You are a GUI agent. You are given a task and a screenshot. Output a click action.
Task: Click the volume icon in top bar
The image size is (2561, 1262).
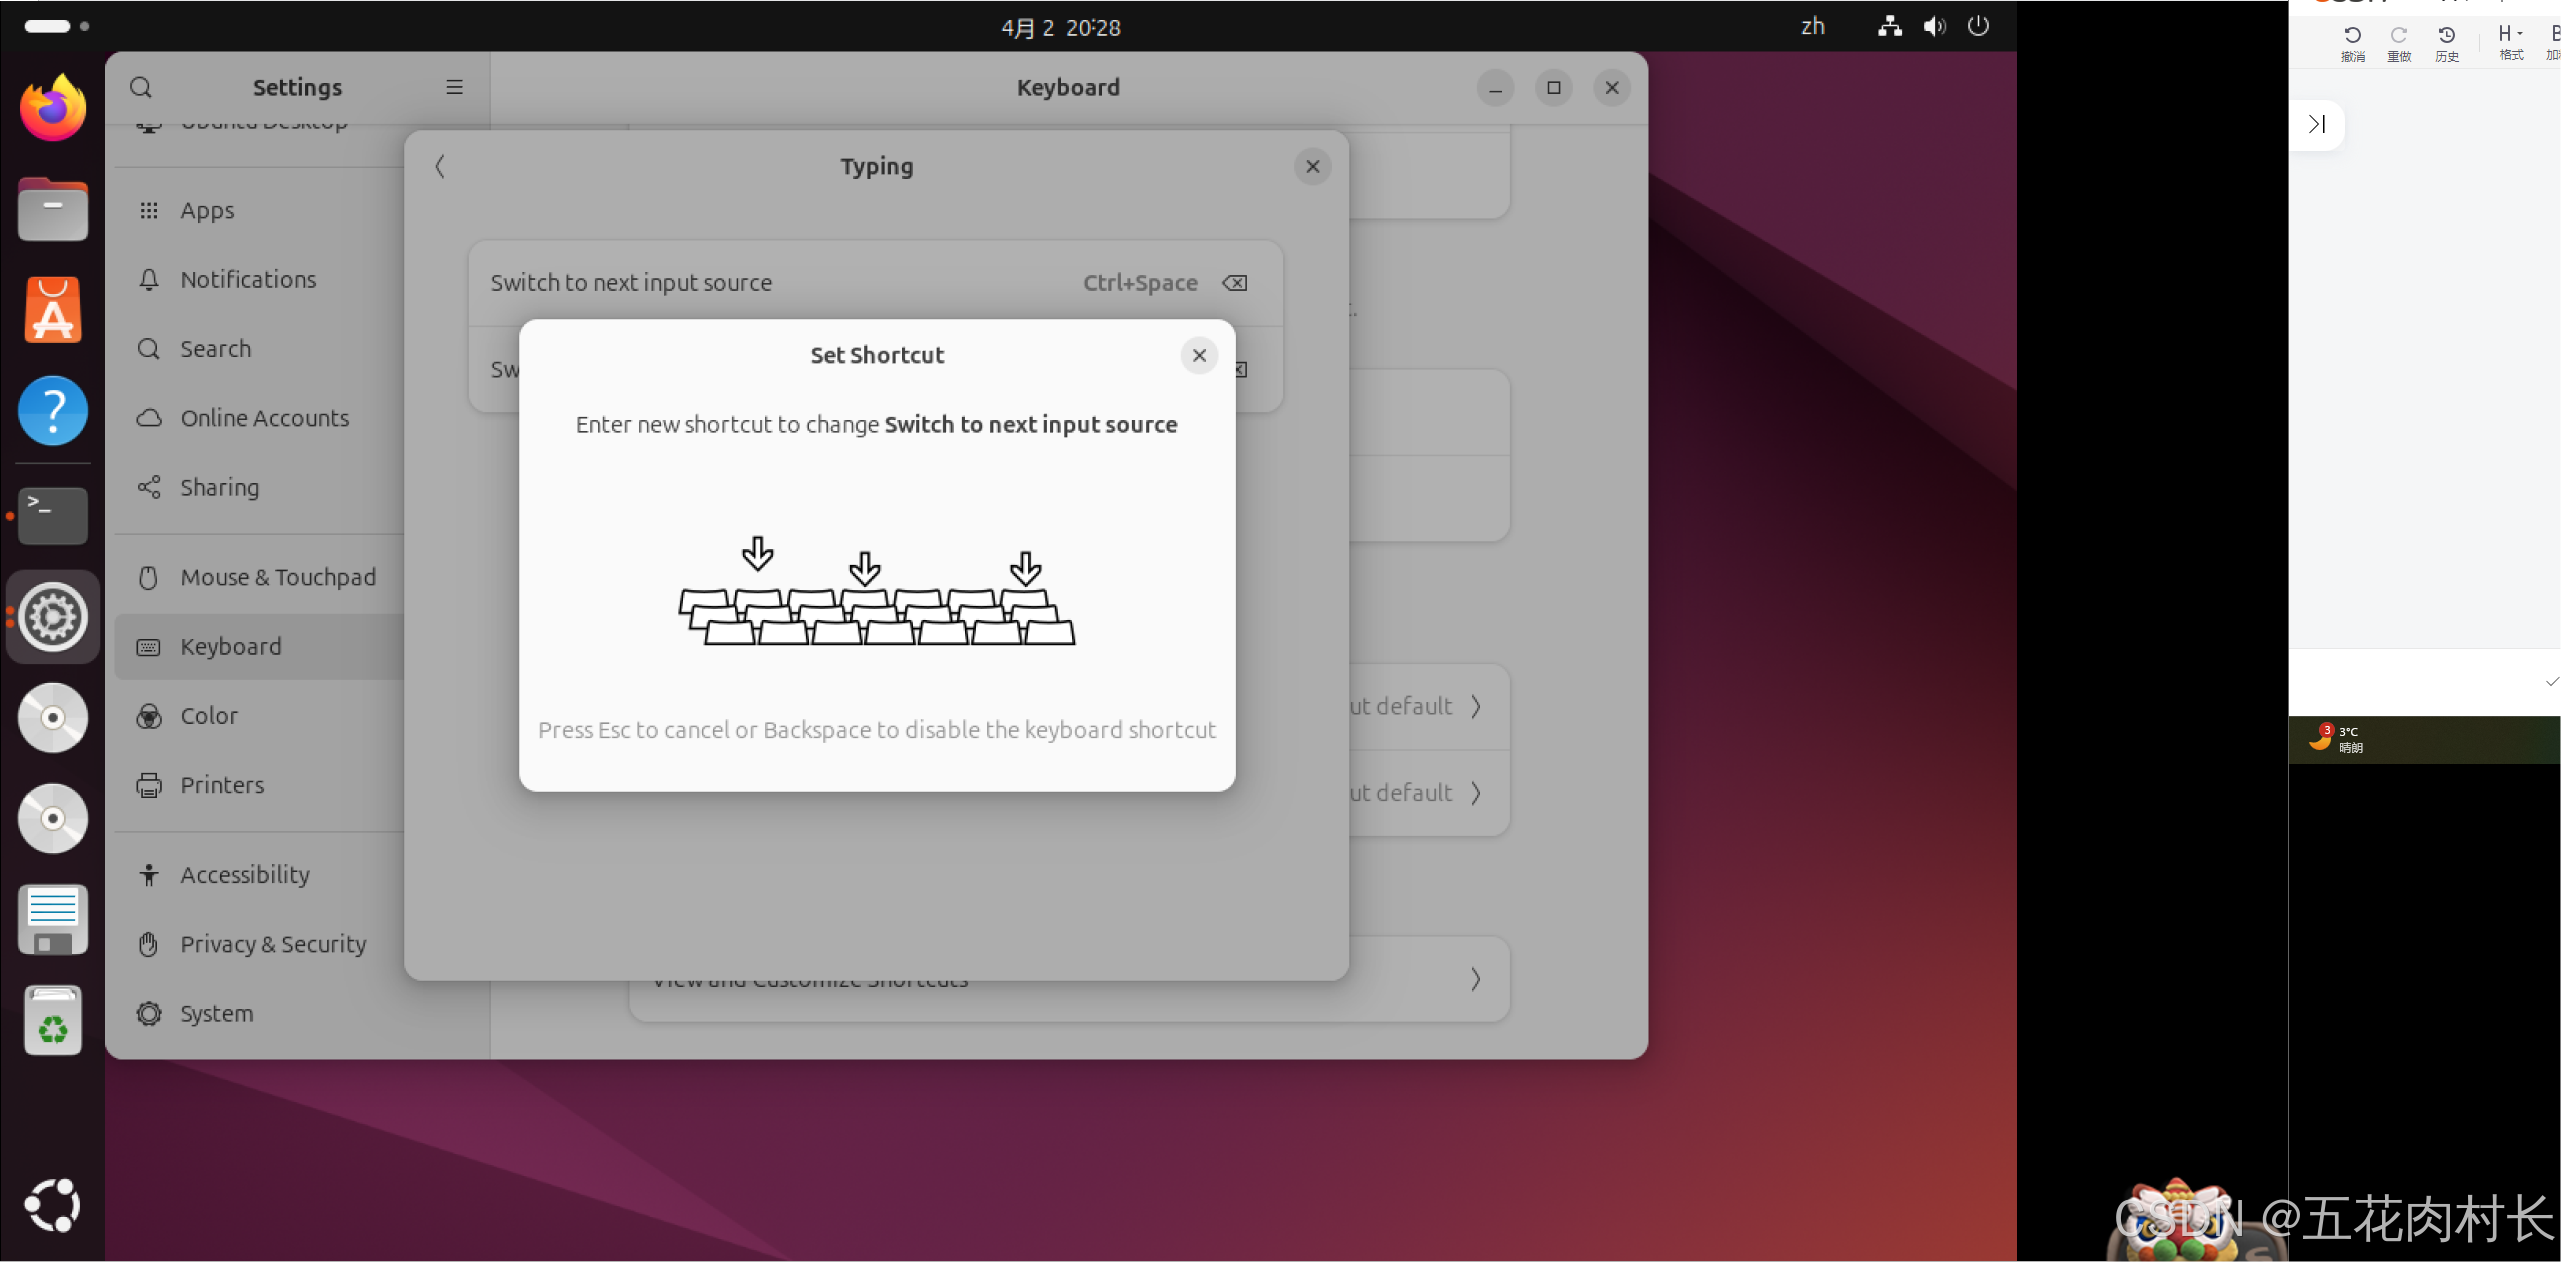1934,27
